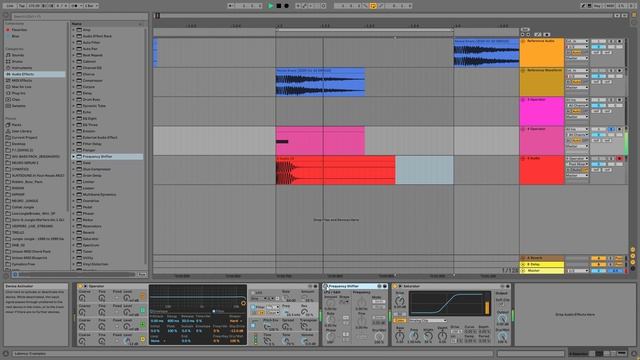Toggle the red Arm button on 5 Audio
This screenshot has width=640, height=360.
pos(620,159)
